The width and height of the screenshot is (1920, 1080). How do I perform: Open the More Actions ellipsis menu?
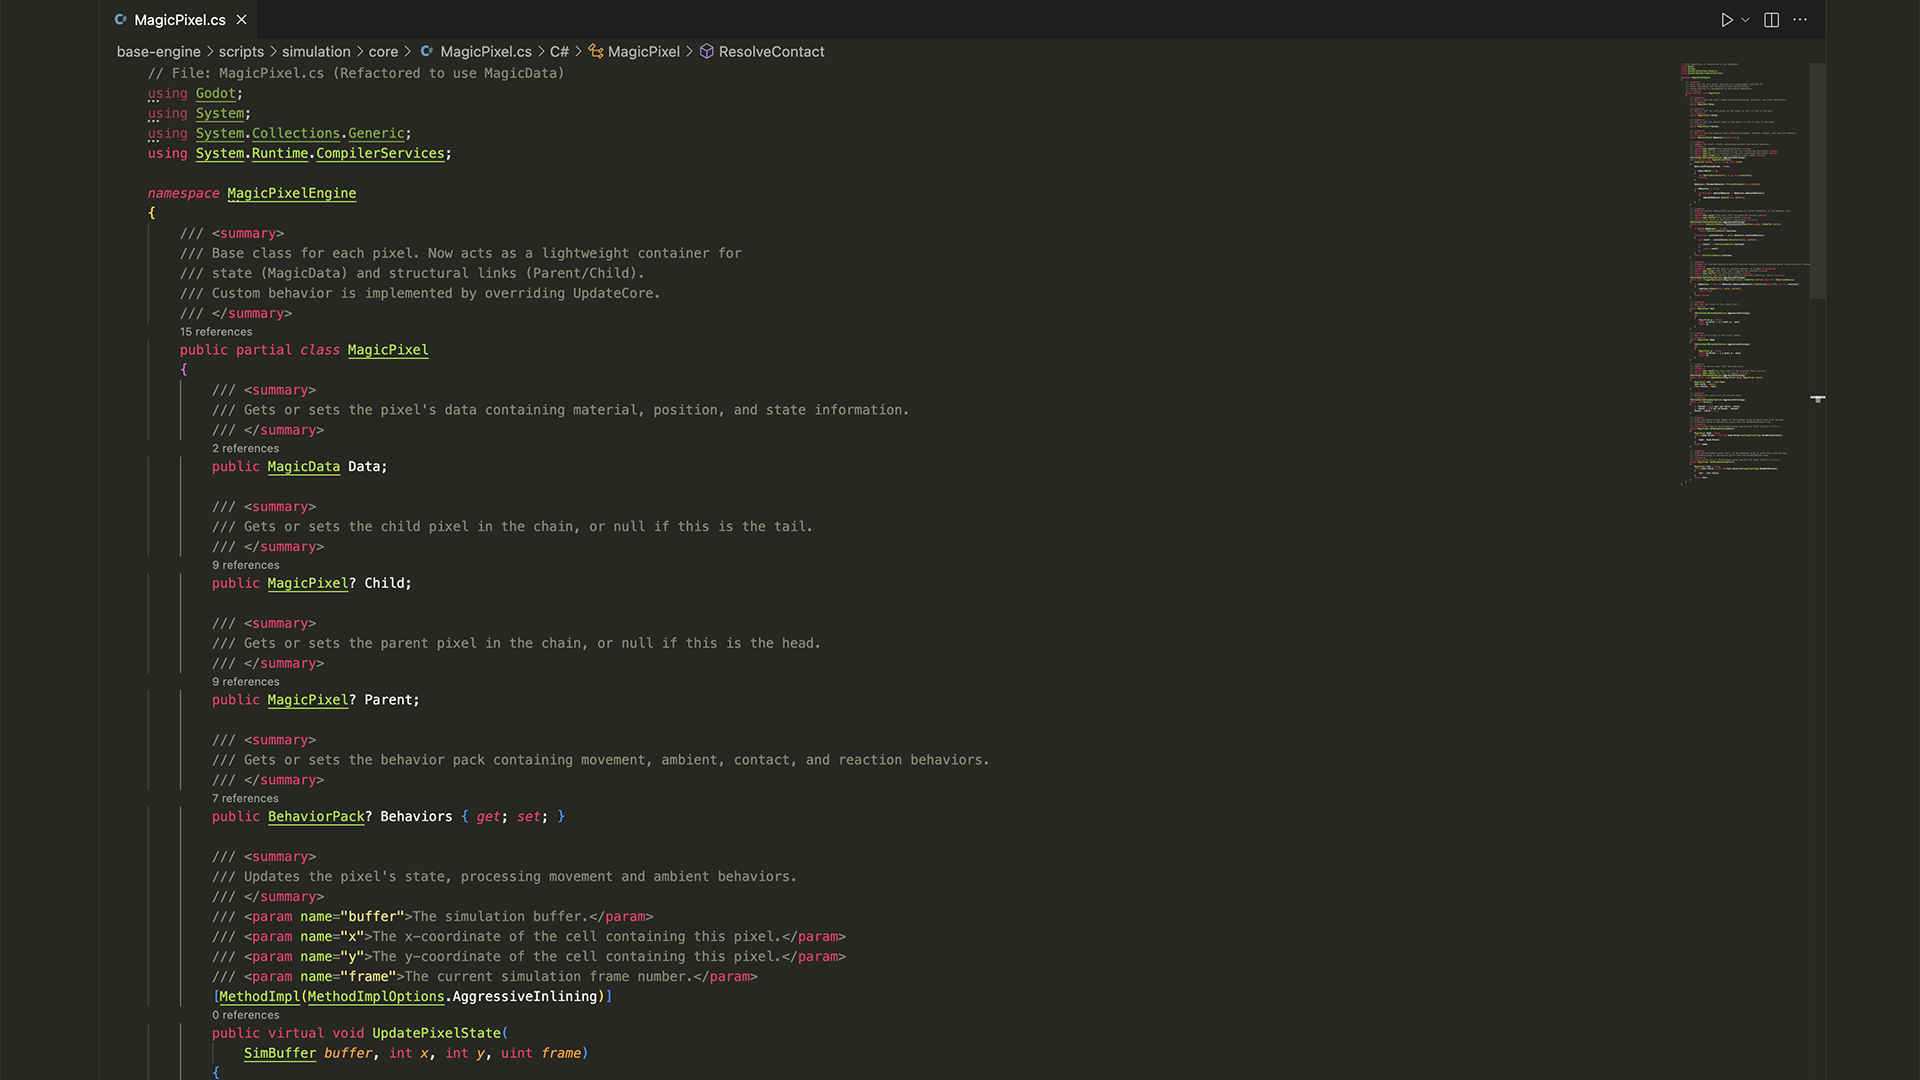[x=1800, y=20]
